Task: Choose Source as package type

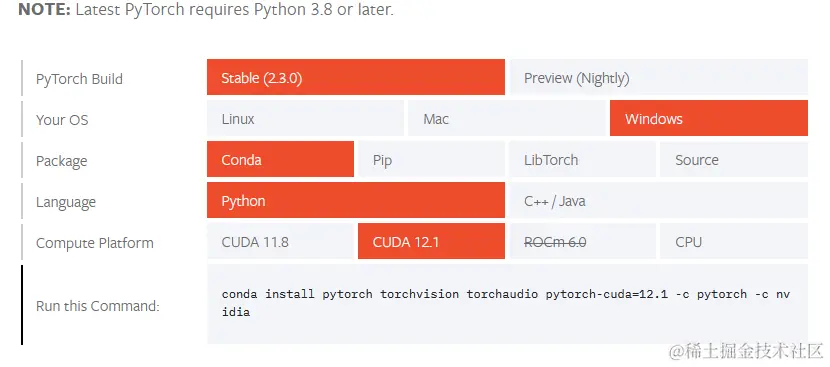Action: (x=734, y=159)
